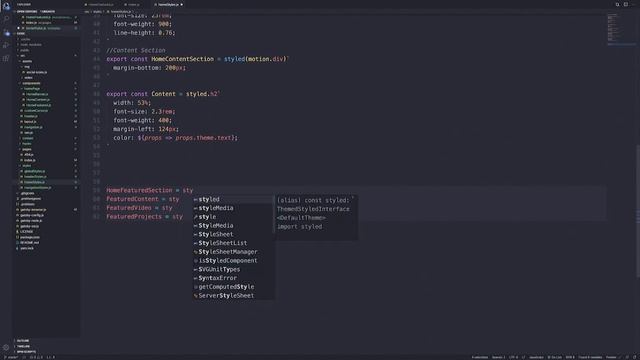Screen dimensions: 640x360
Task: Click the split editor layout icon
Action: click(x=626, y=4)
